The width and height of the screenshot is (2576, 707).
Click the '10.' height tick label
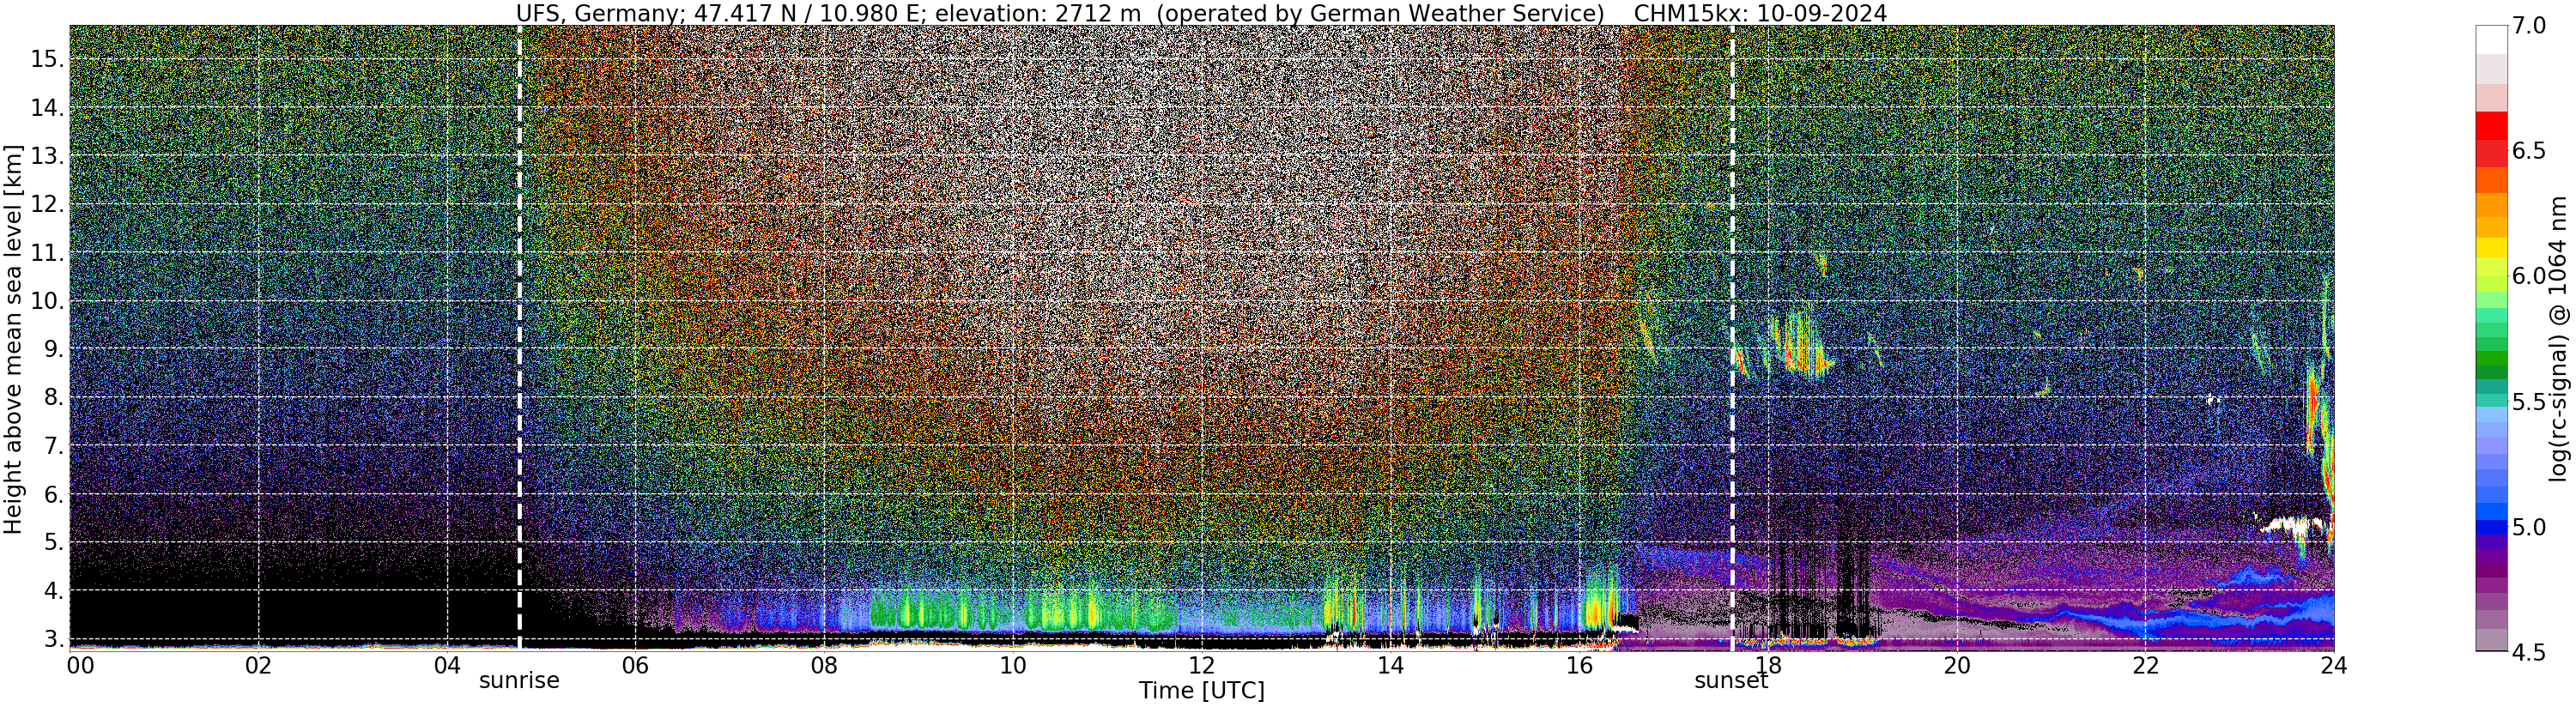pyautogui.click(x=46, y=302)
